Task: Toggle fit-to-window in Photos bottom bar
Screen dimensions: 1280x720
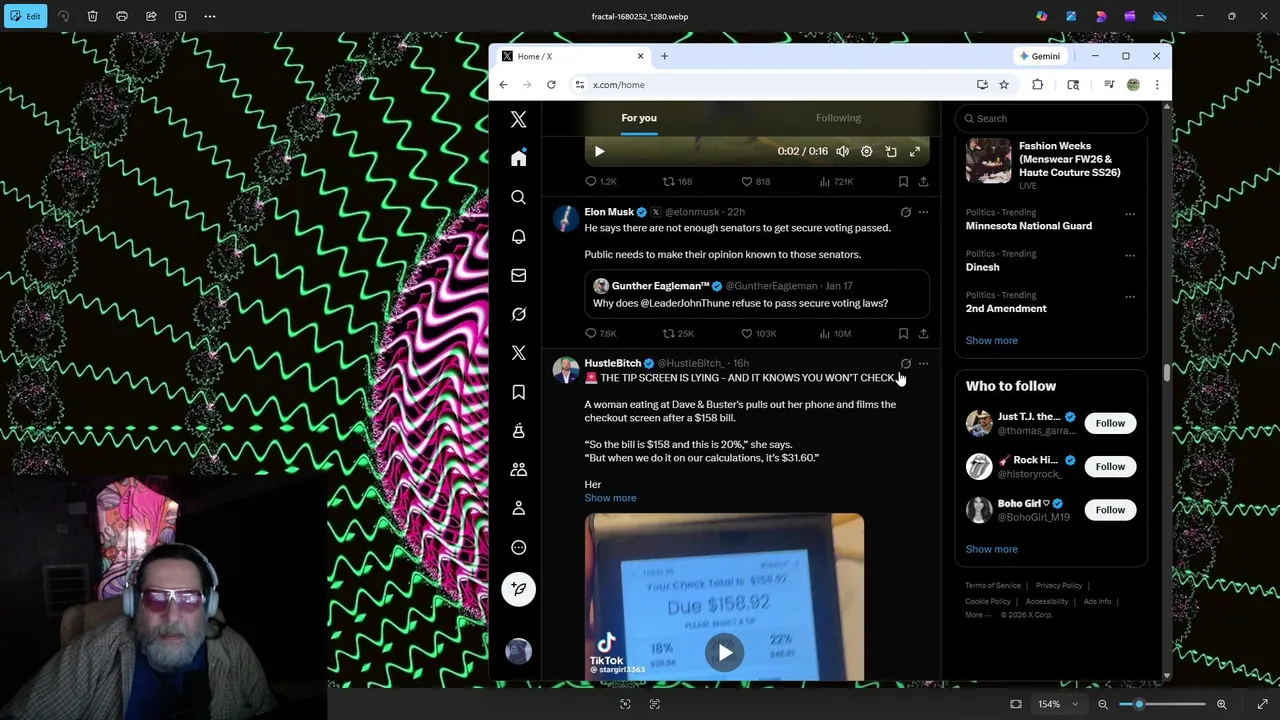Action: 1015,704
